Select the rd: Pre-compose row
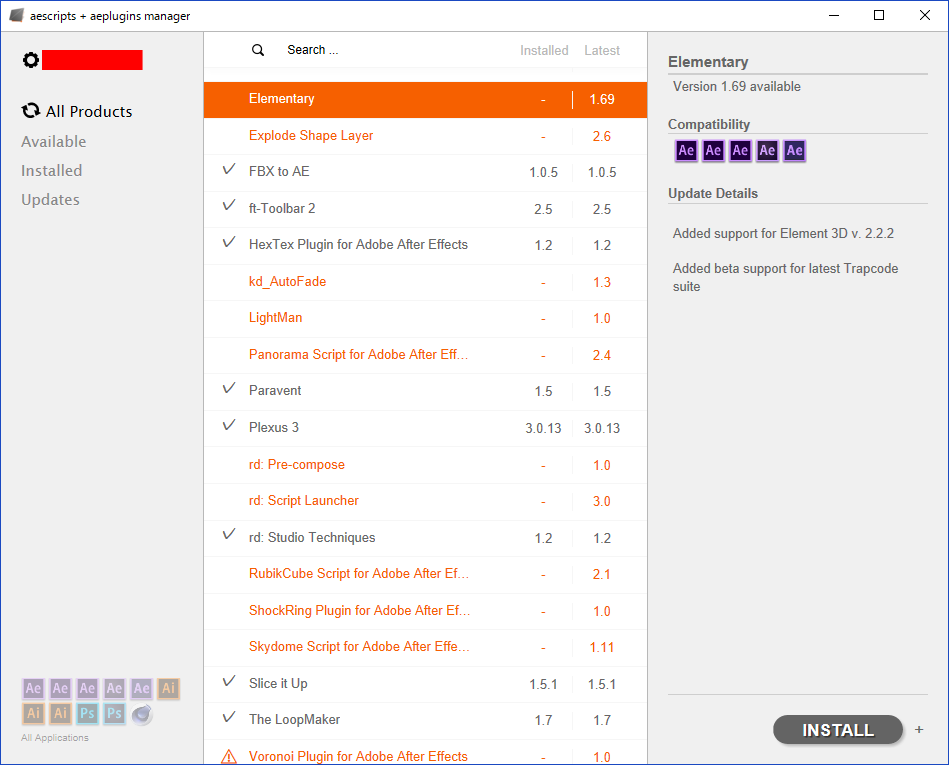The height and width of the screenshot is (765, 949). pos(425,465)
